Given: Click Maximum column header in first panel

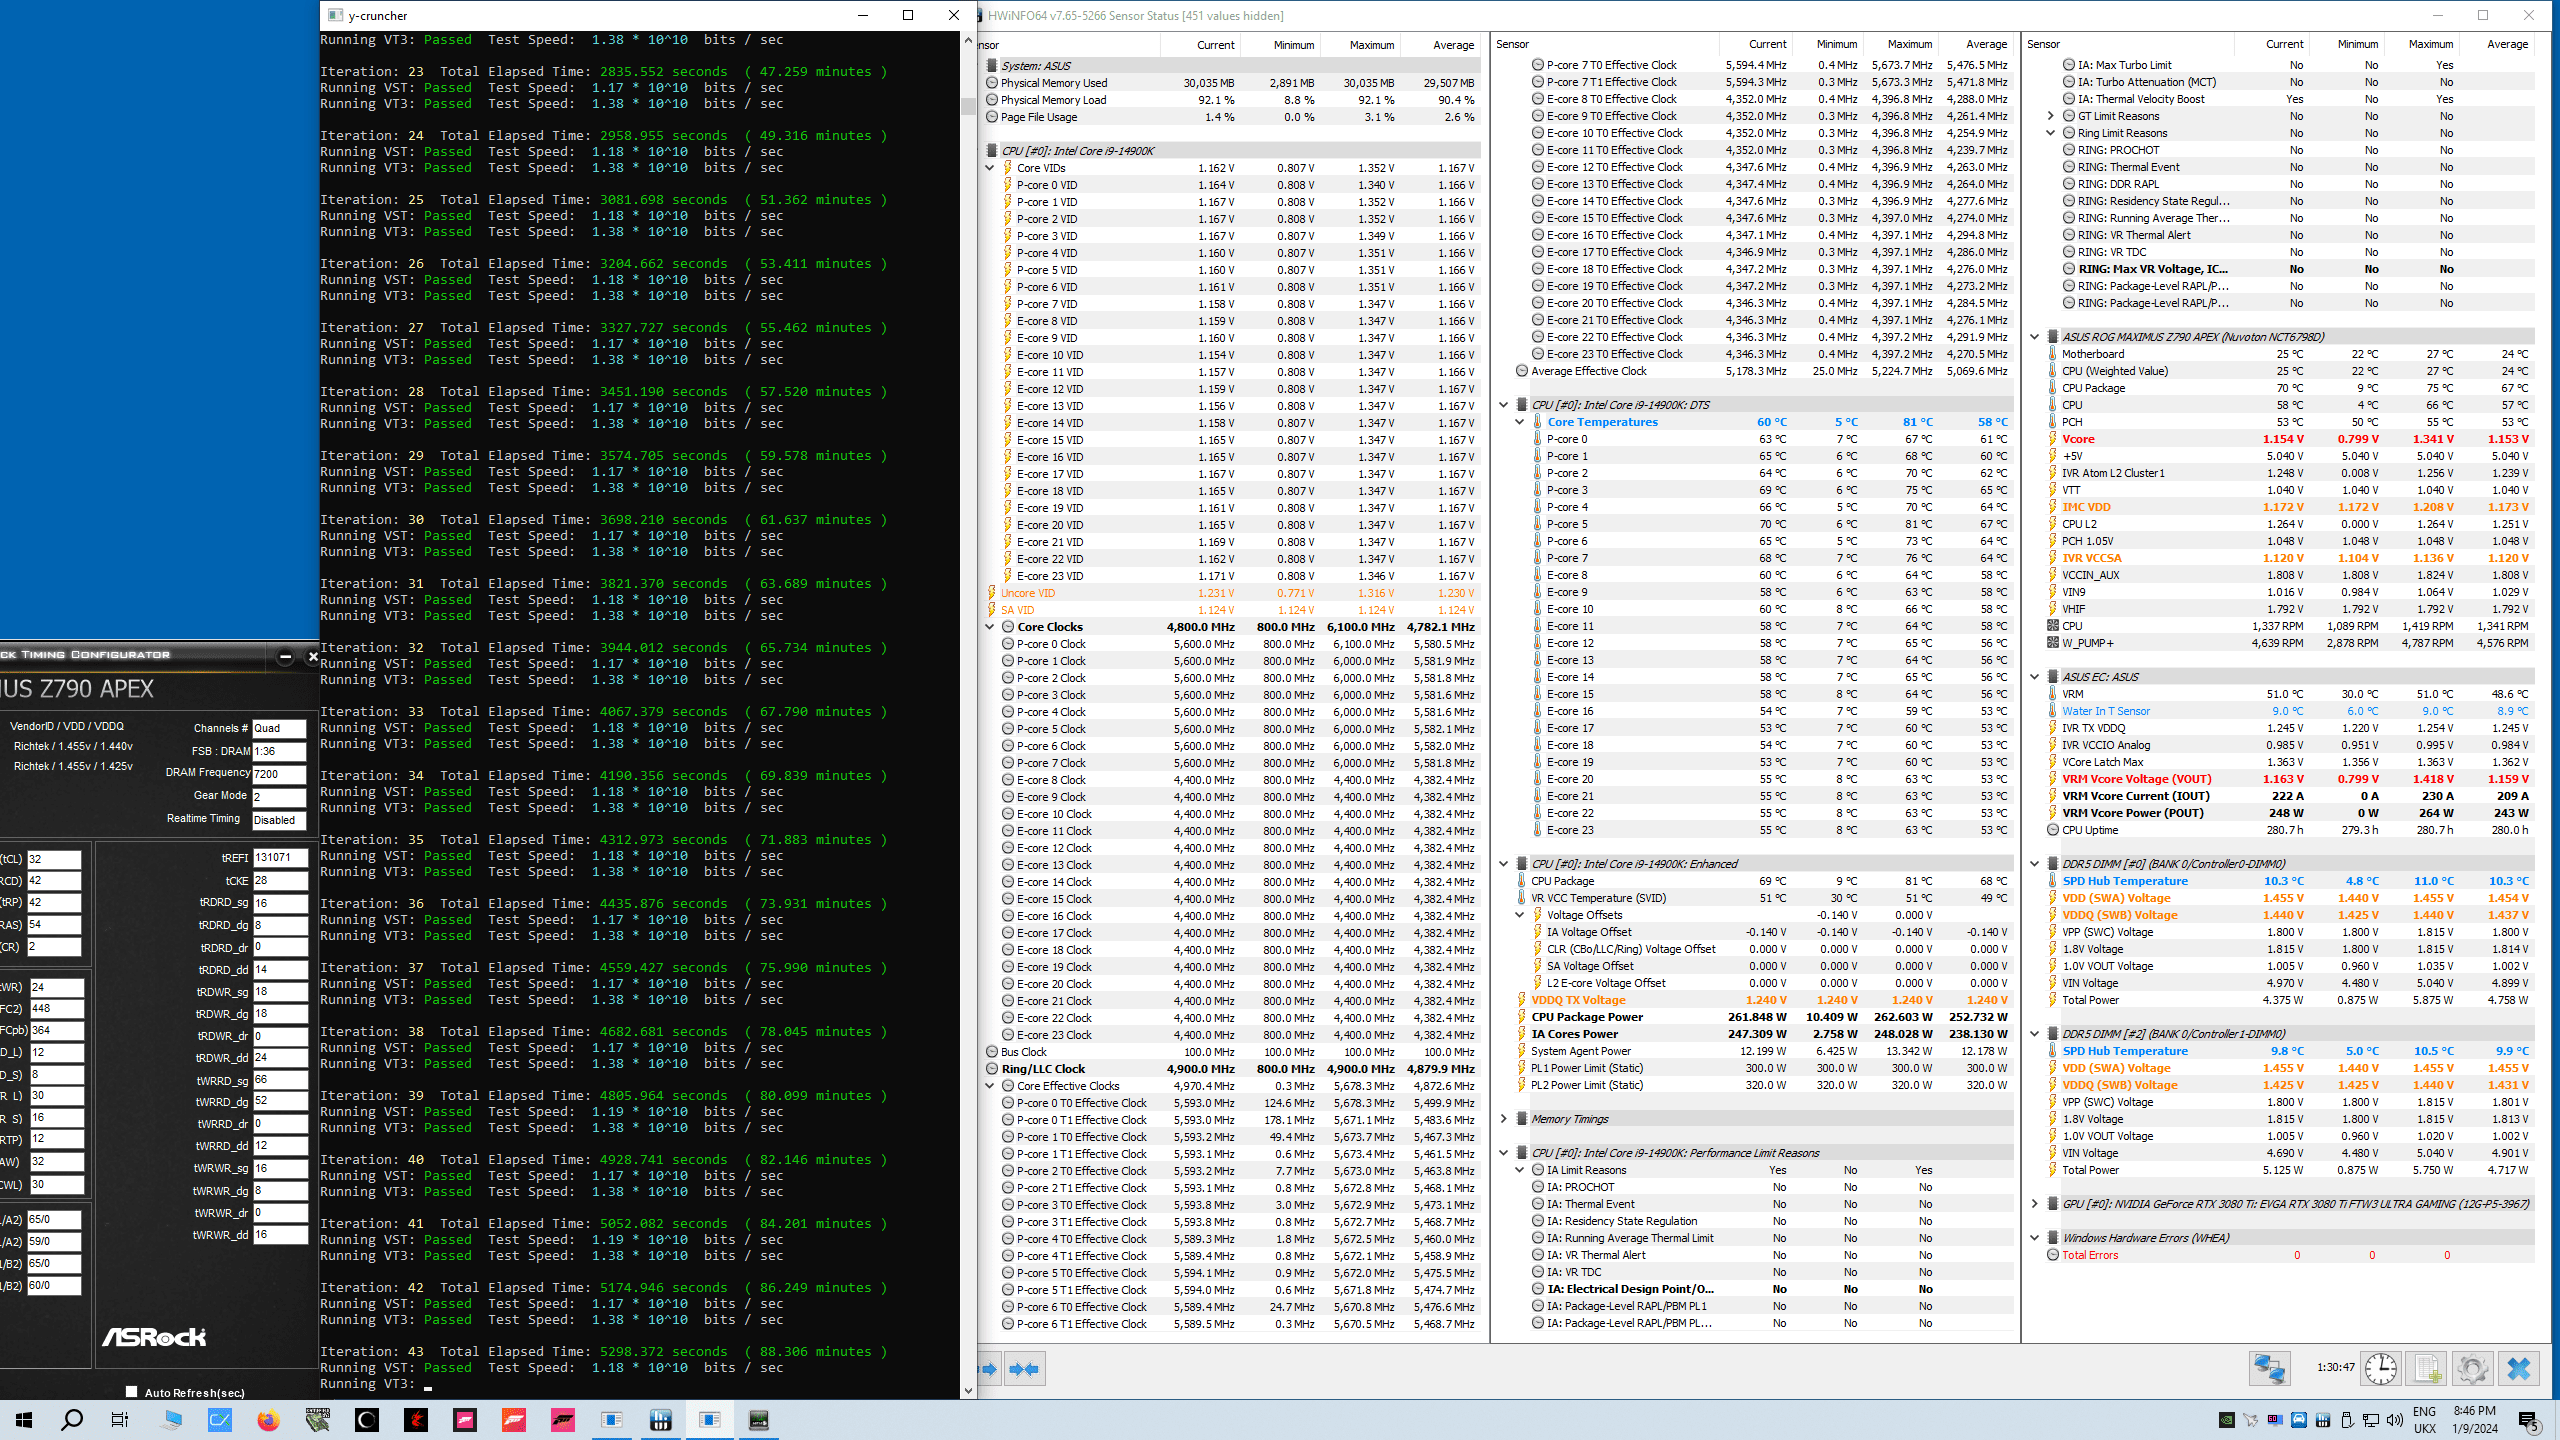Looking at the screenshot, I should pos(1361,45).
